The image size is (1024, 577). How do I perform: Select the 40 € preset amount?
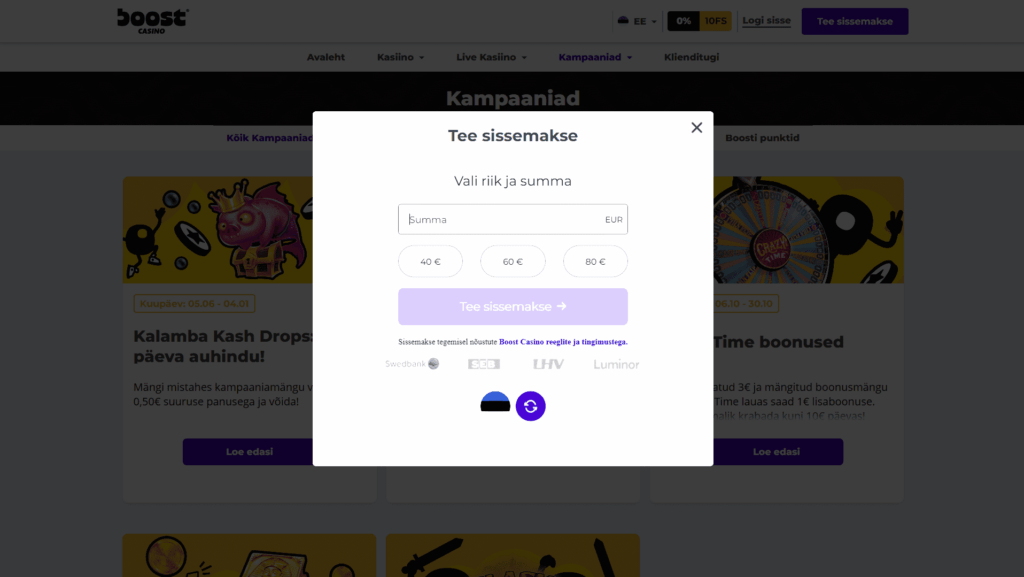pyautogui.click(x=431, y=261)
